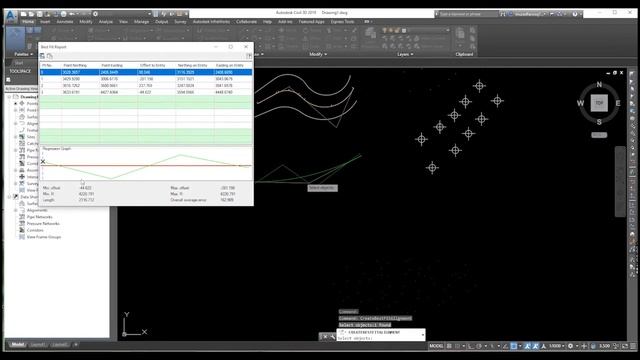The width and height of the screenshot is (640, 360).
Task: Select the topmost point marker in the drawing
Action: (x=479, y=86)
